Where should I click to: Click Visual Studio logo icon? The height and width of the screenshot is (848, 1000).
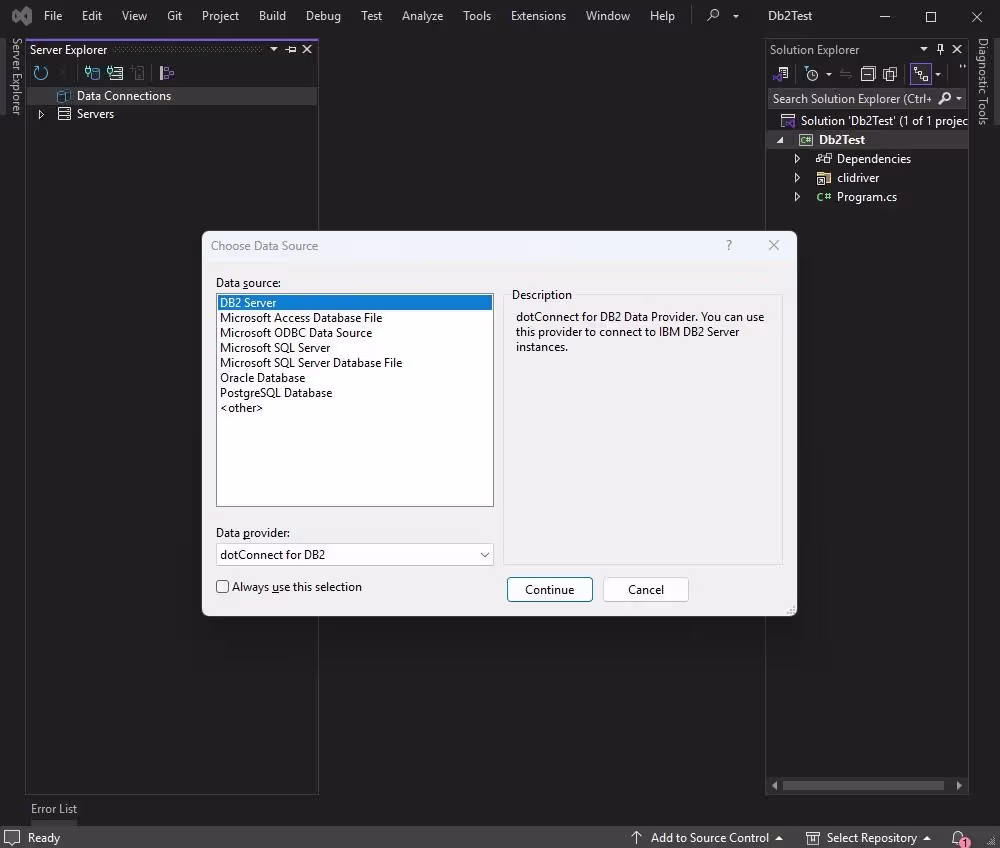click(x=22, y=16)
